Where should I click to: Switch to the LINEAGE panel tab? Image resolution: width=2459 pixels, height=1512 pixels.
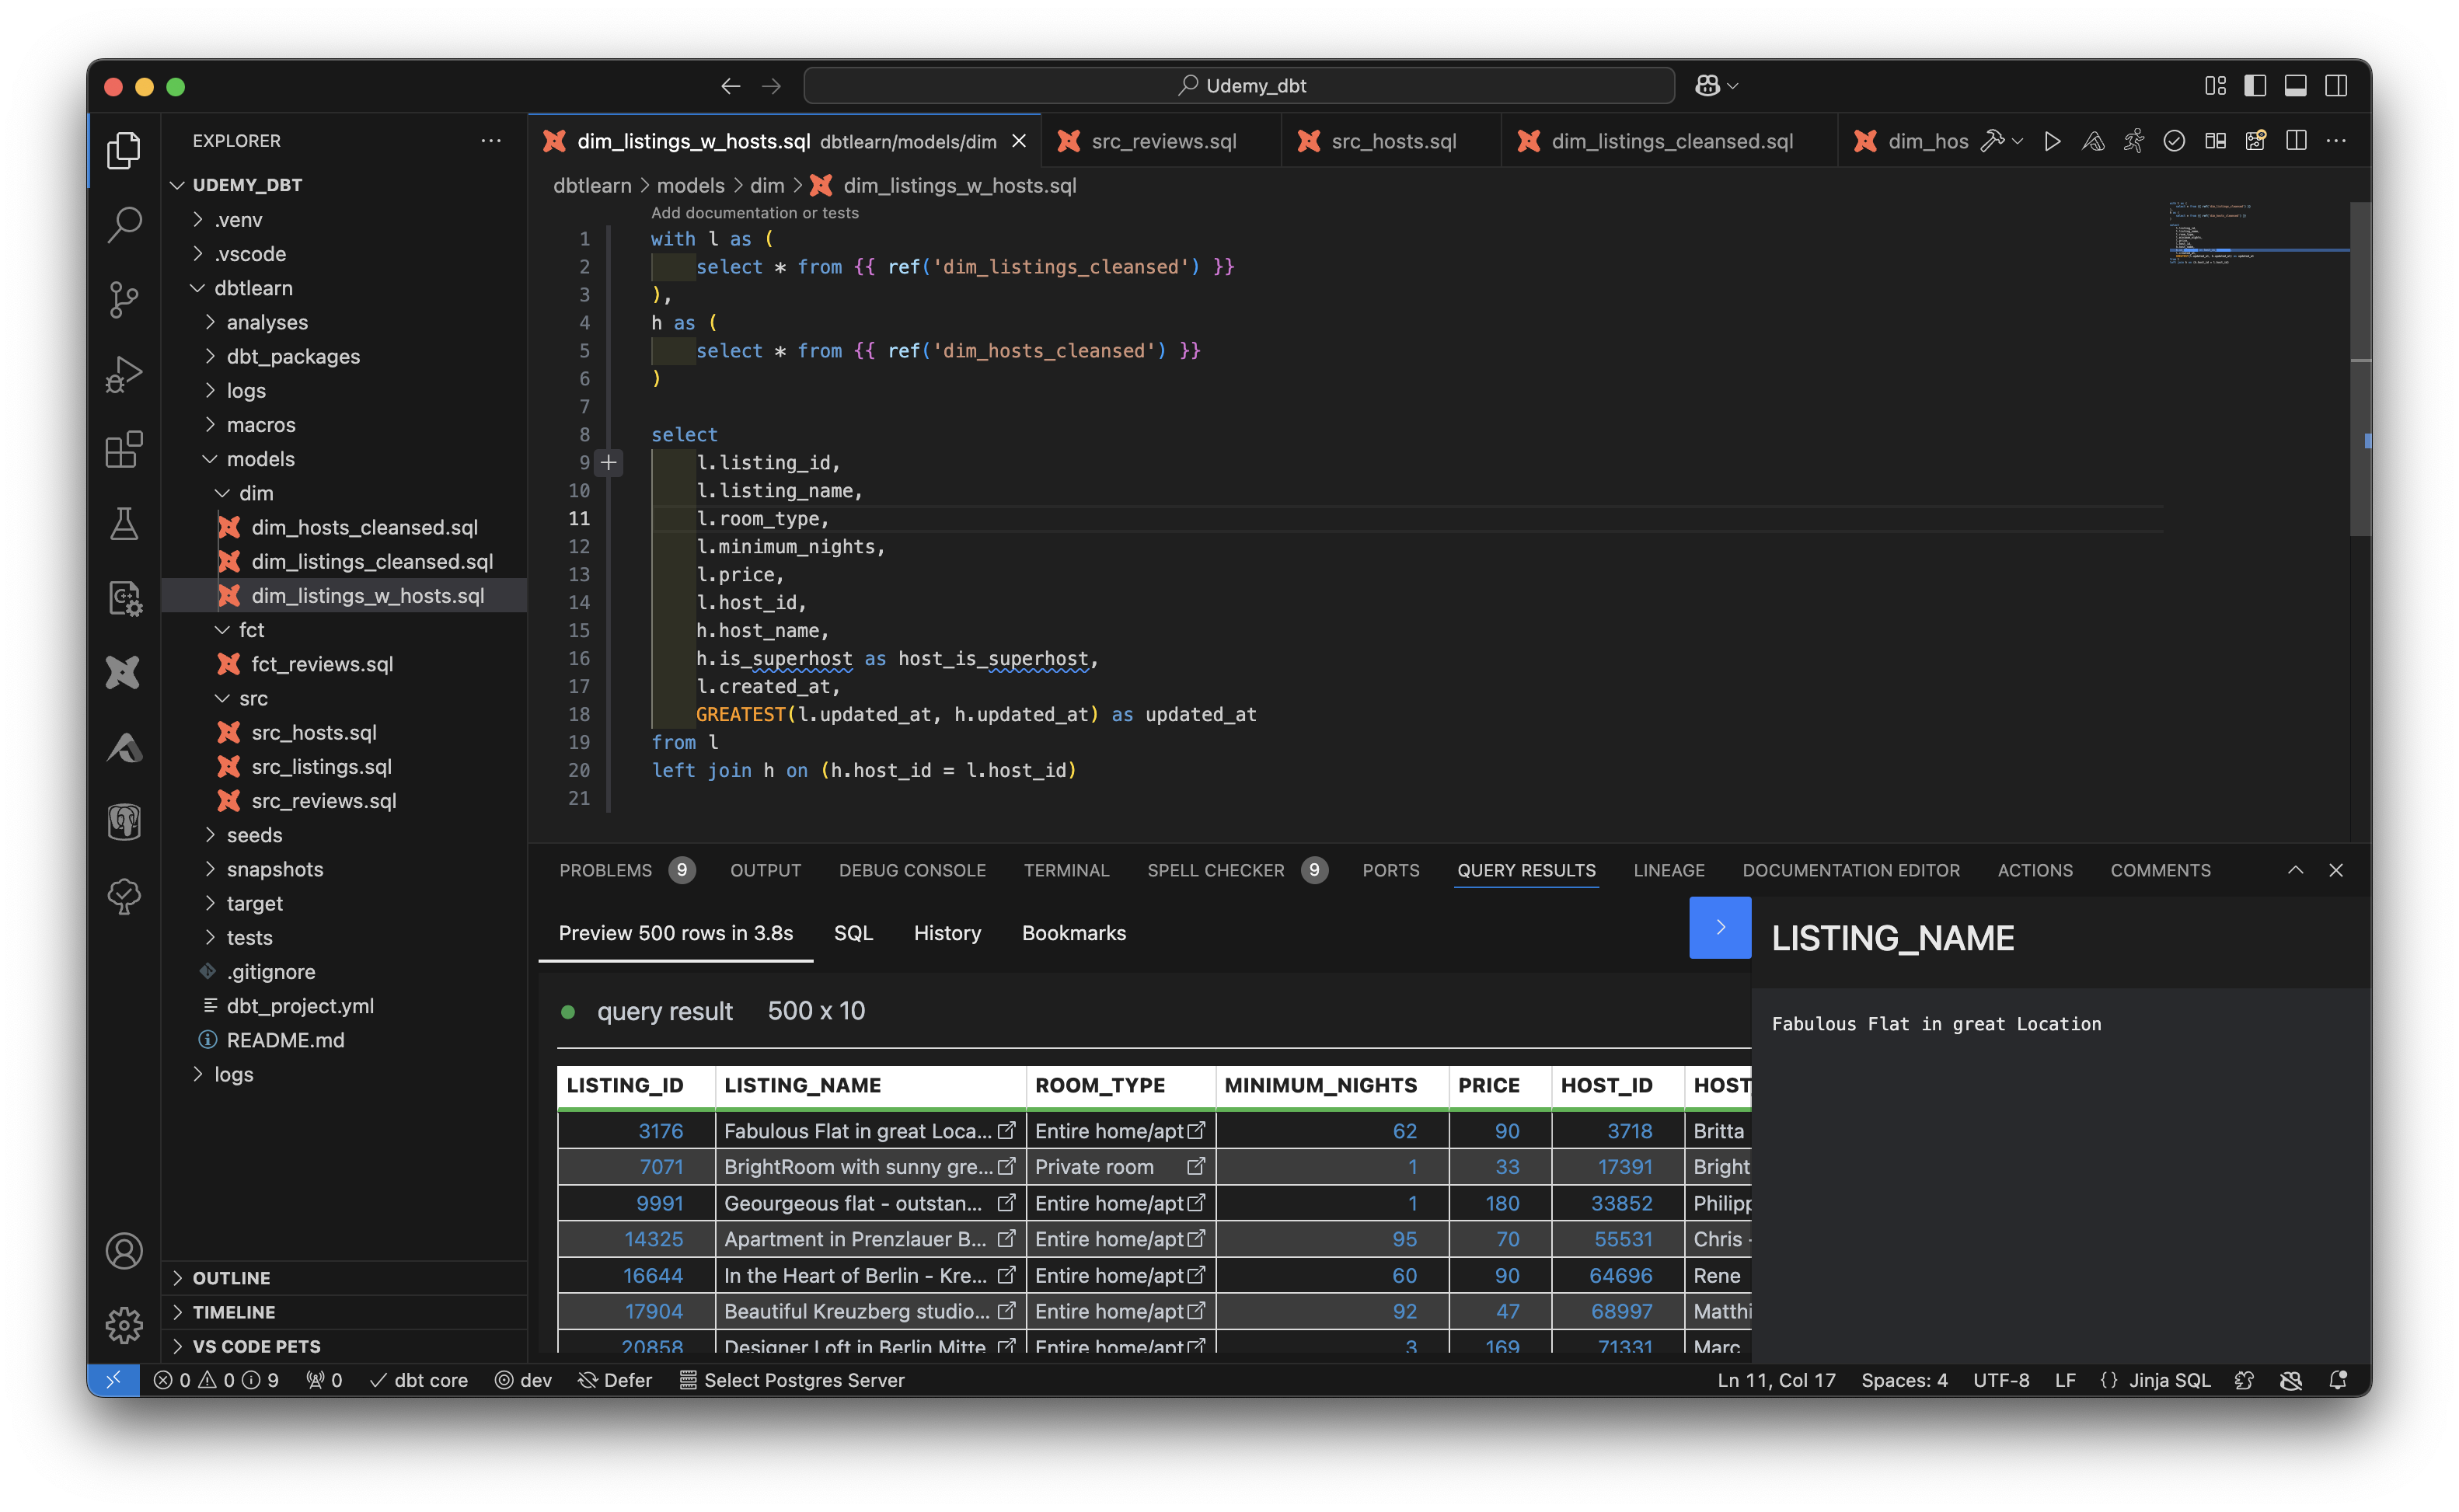1668,870
